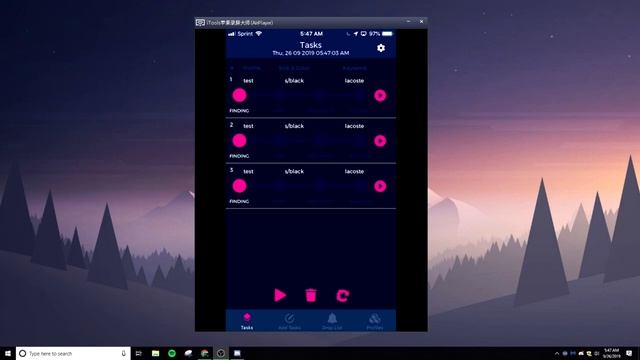This screenshot has width=640, height=360.
Task: Click 'test' profile text in task 1
Action: (248, 81)
